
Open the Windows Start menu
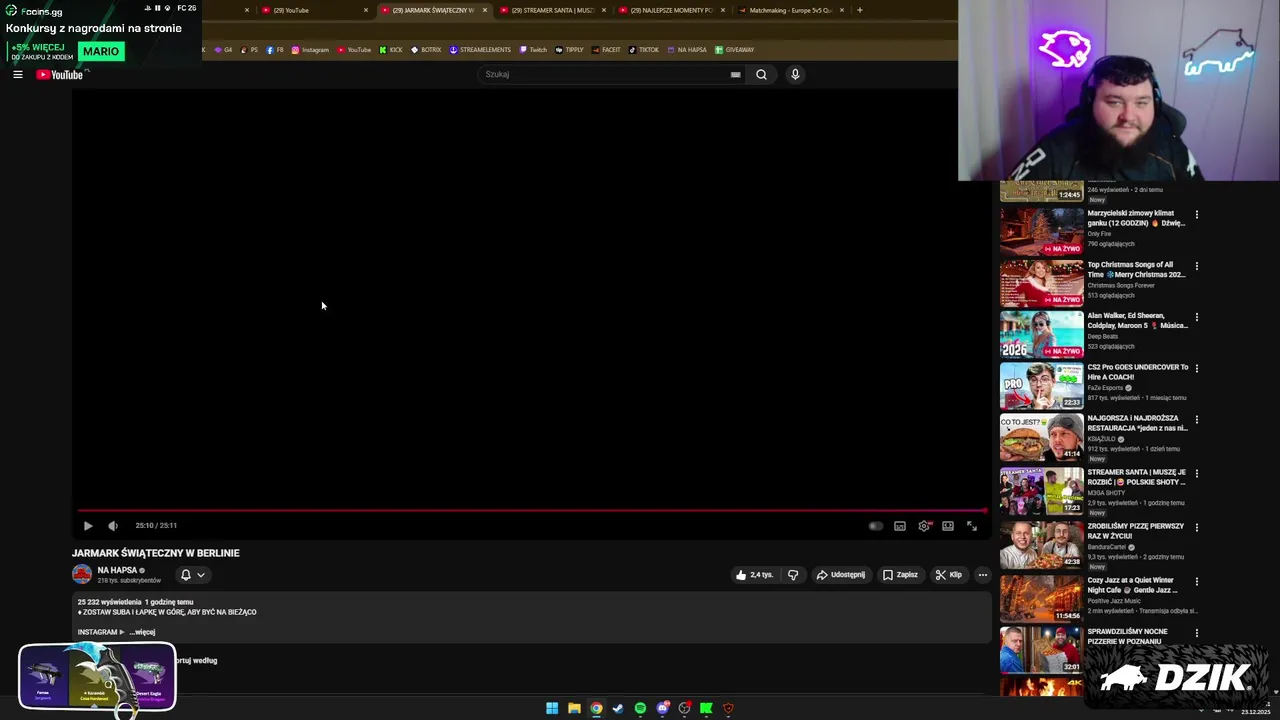(x=552, y=708)
